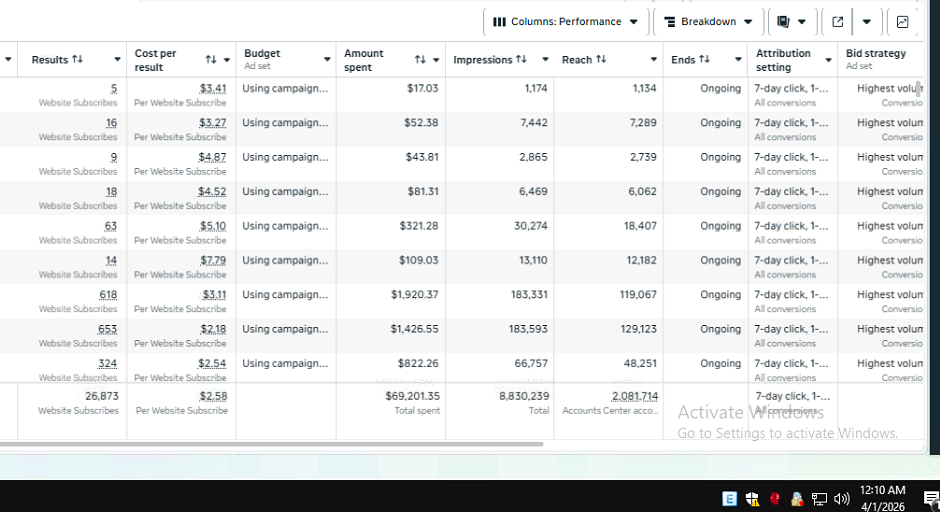Click the 2,081,714 total reach link
Viewport: 940px width, 512px height.
click(x=634, y=396)
